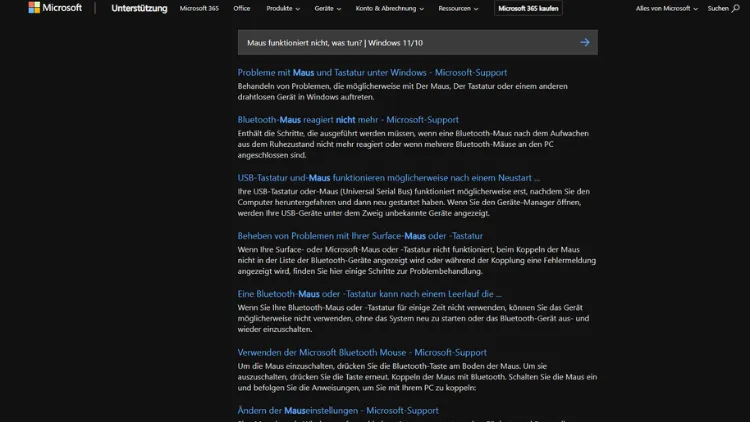Open Ändern der Mauseinstellungen result
The image size is (750, 422).
click(x=338, y=411)
